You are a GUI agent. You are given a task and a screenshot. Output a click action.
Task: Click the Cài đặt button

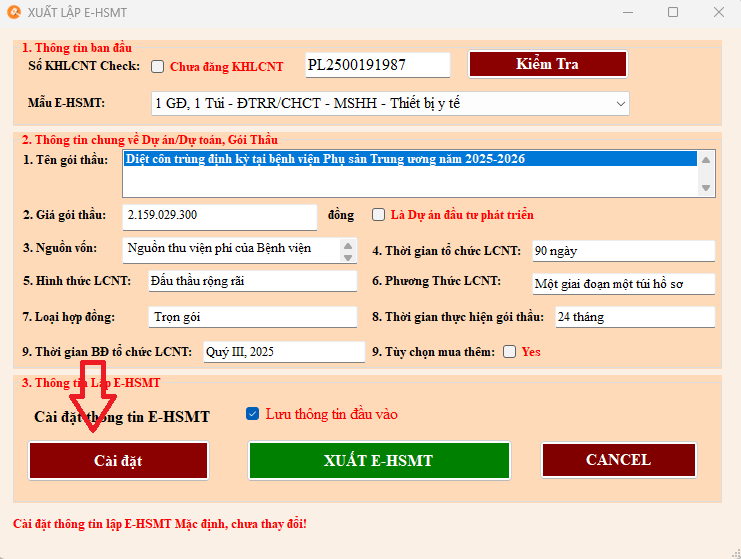click(x=119, y=461)
